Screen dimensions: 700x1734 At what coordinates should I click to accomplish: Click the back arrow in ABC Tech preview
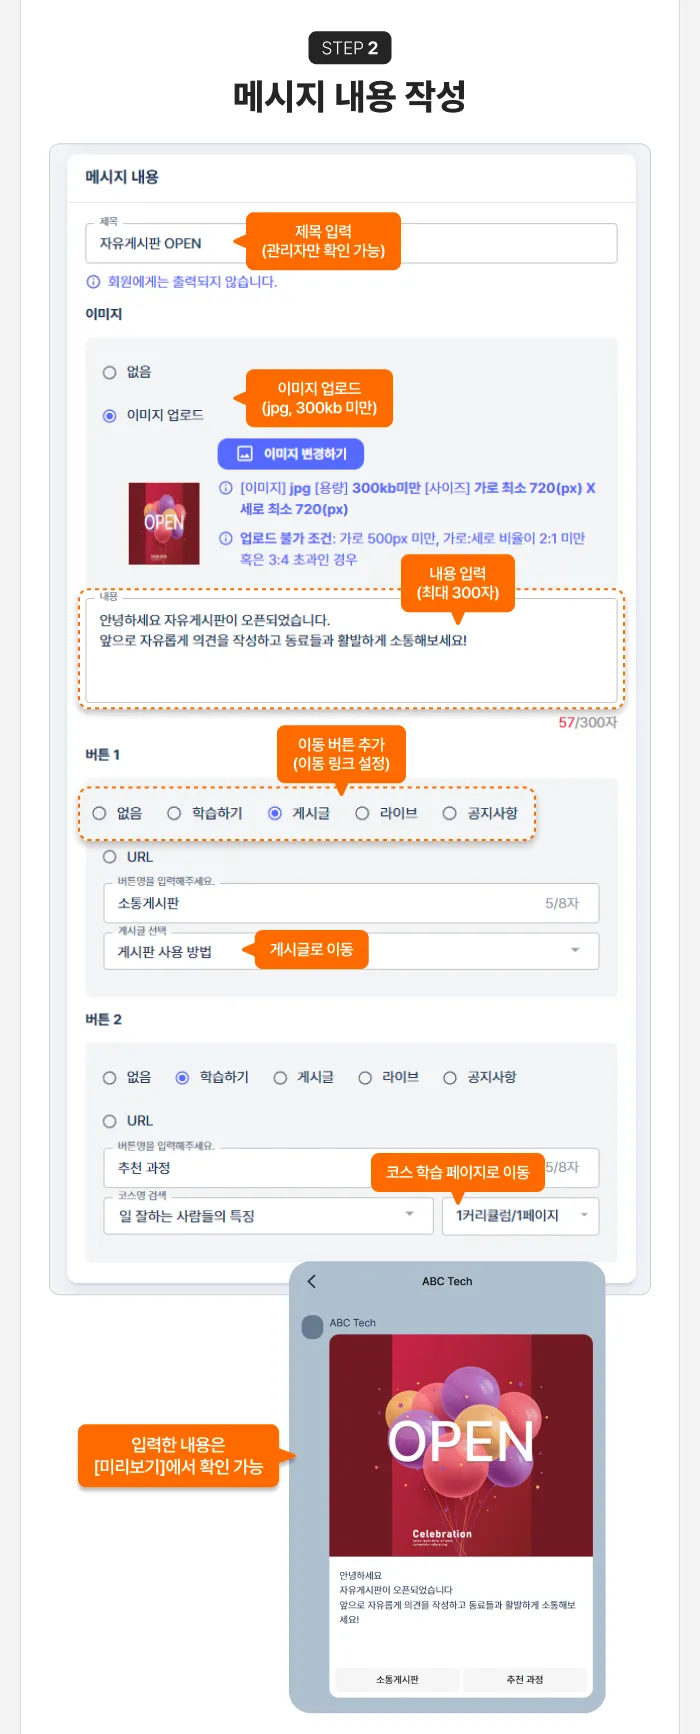click(311, 1281)
